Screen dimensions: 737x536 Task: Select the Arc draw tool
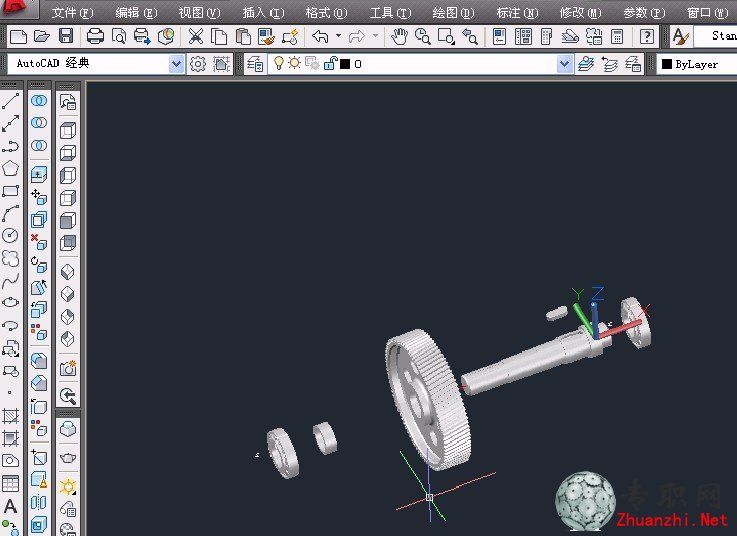[10, 213]
